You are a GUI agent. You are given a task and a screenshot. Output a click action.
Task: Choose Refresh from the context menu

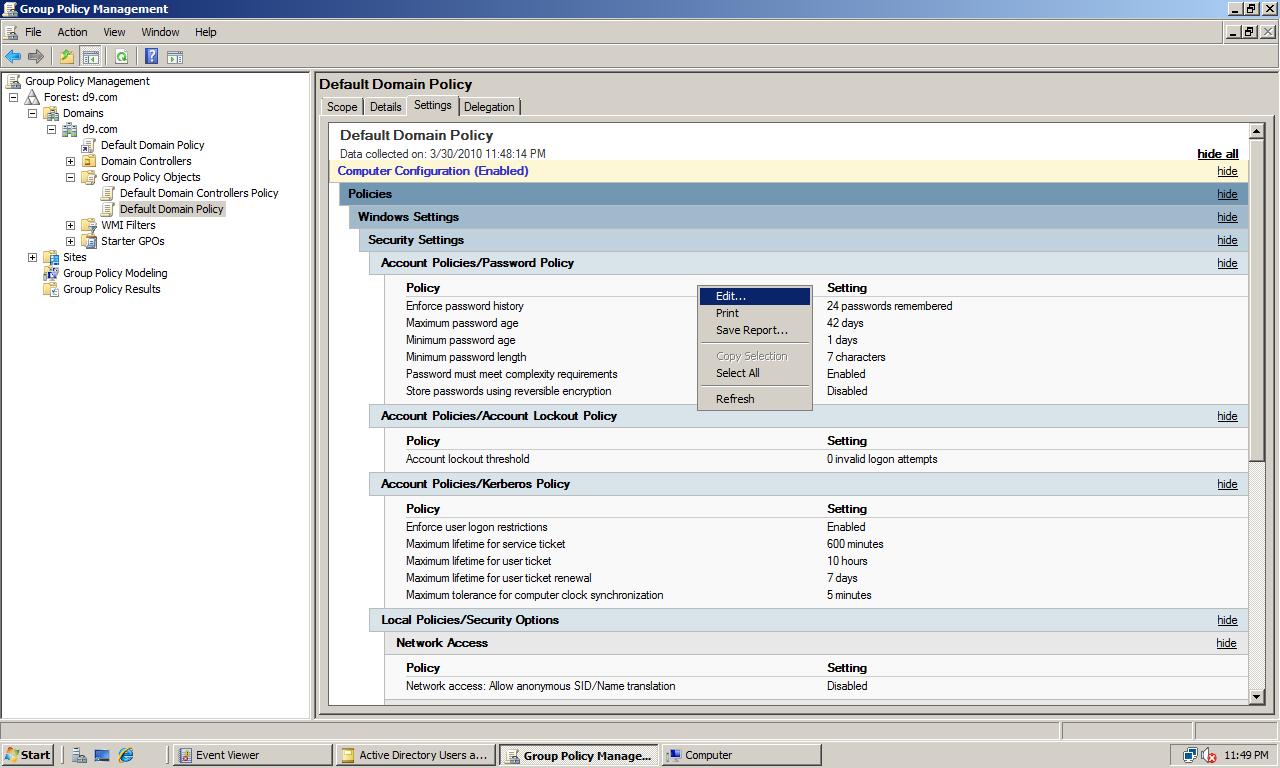755,399
